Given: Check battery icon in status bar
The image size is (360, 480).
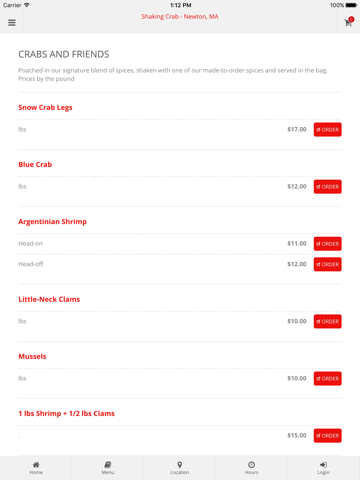Looking at the screenshot, I should pos(351,5).
